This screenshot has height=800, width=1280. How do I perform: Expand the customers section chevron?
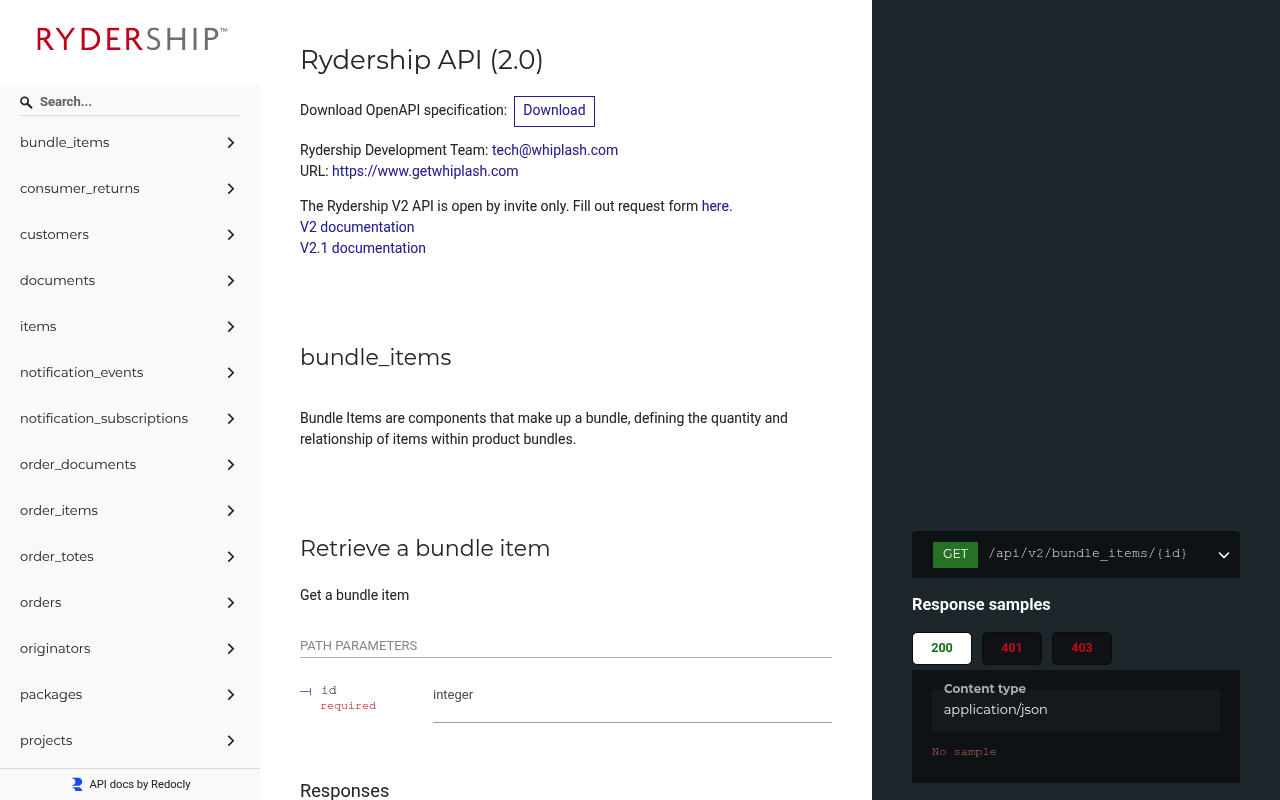tap(231, 235)
